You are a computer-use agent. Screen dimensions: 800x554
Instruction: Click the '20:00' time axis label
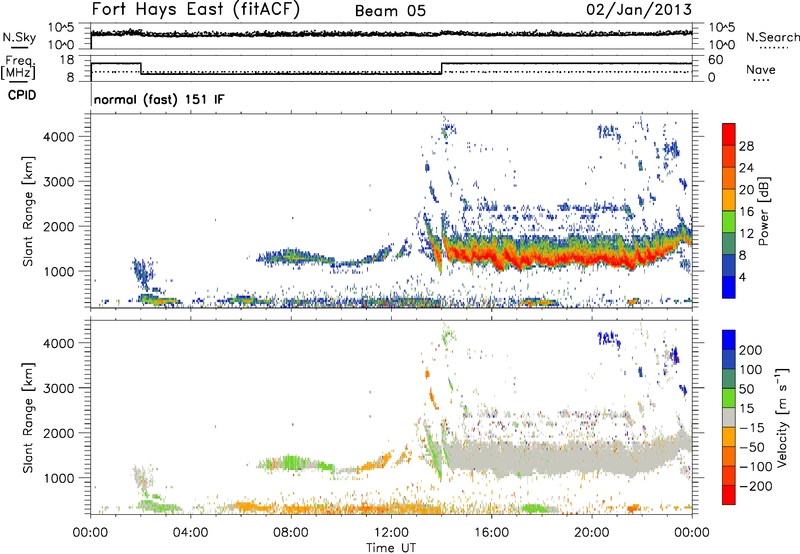click(x=591, y=533)
